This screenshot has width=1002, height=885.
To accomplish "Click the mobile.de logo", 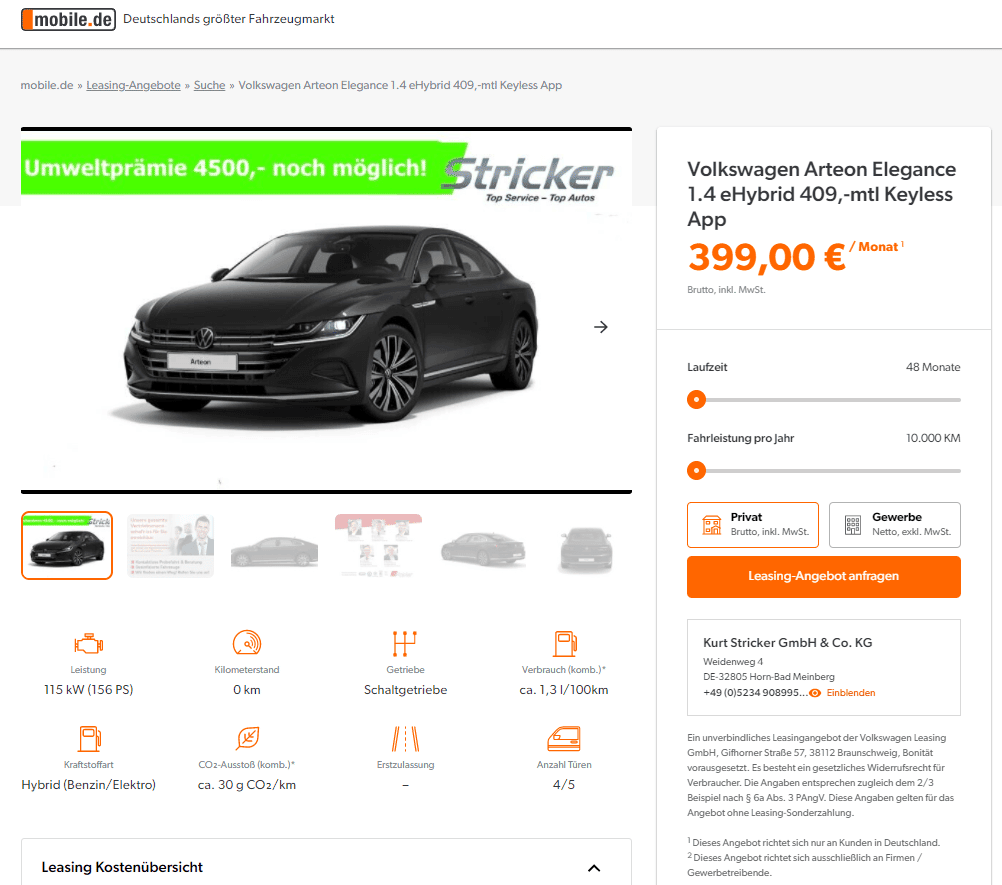I will (68, 19).
